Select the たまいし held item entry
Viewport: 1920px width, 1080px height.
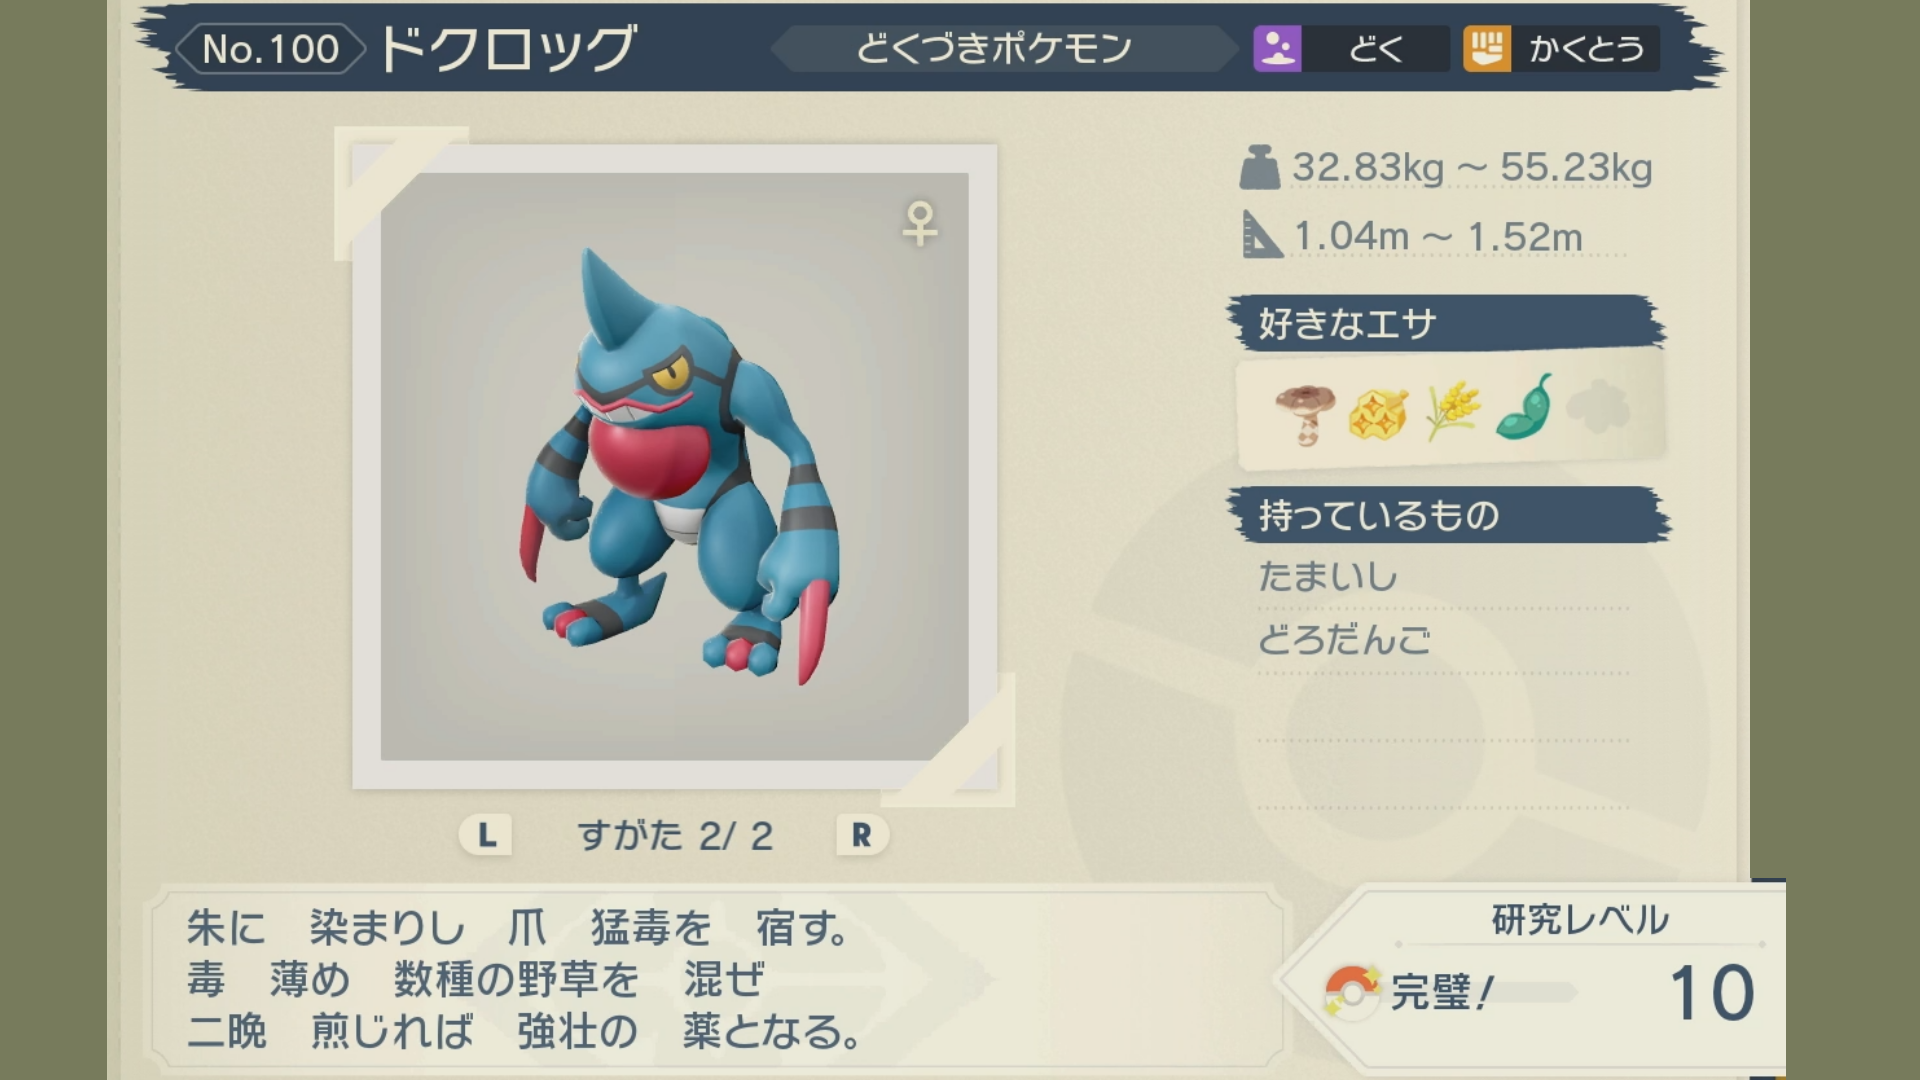click(x=1328, y=577)
